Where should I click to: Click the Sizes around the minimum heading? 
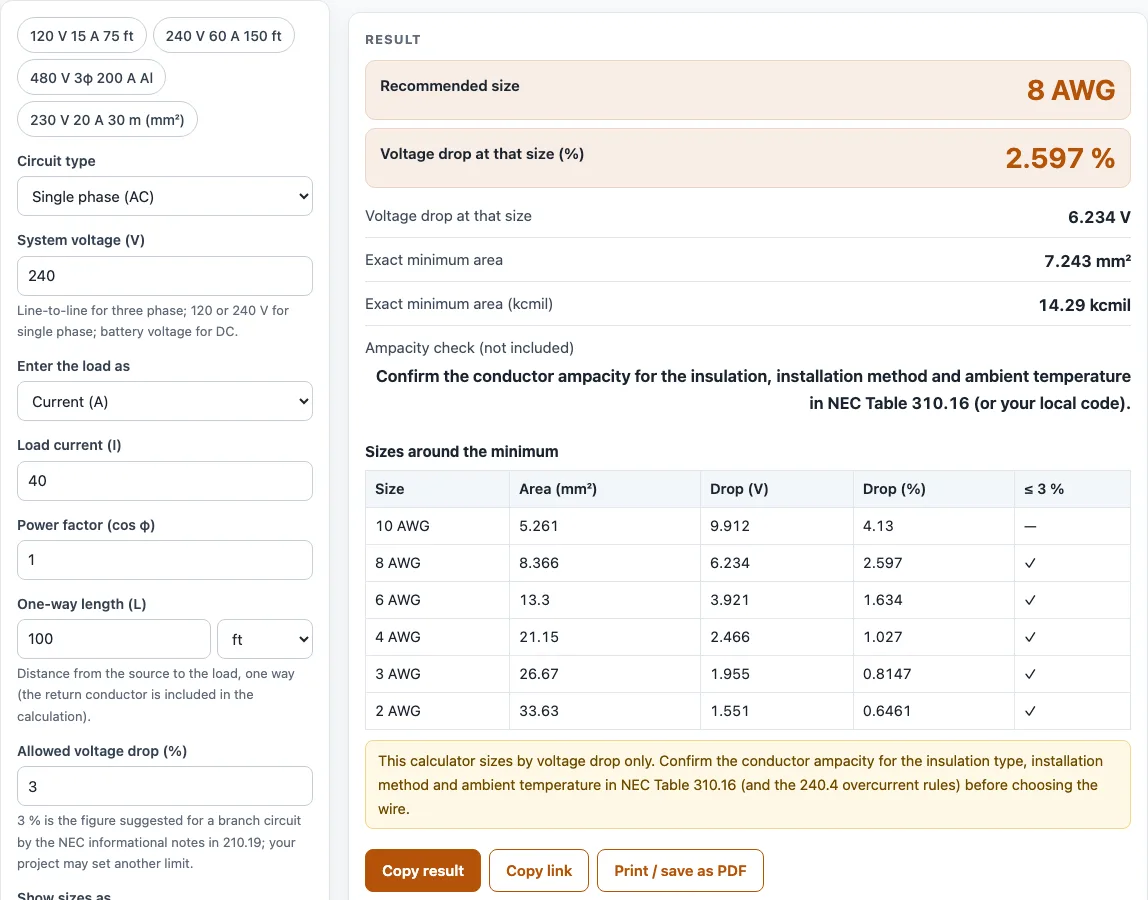462,452
